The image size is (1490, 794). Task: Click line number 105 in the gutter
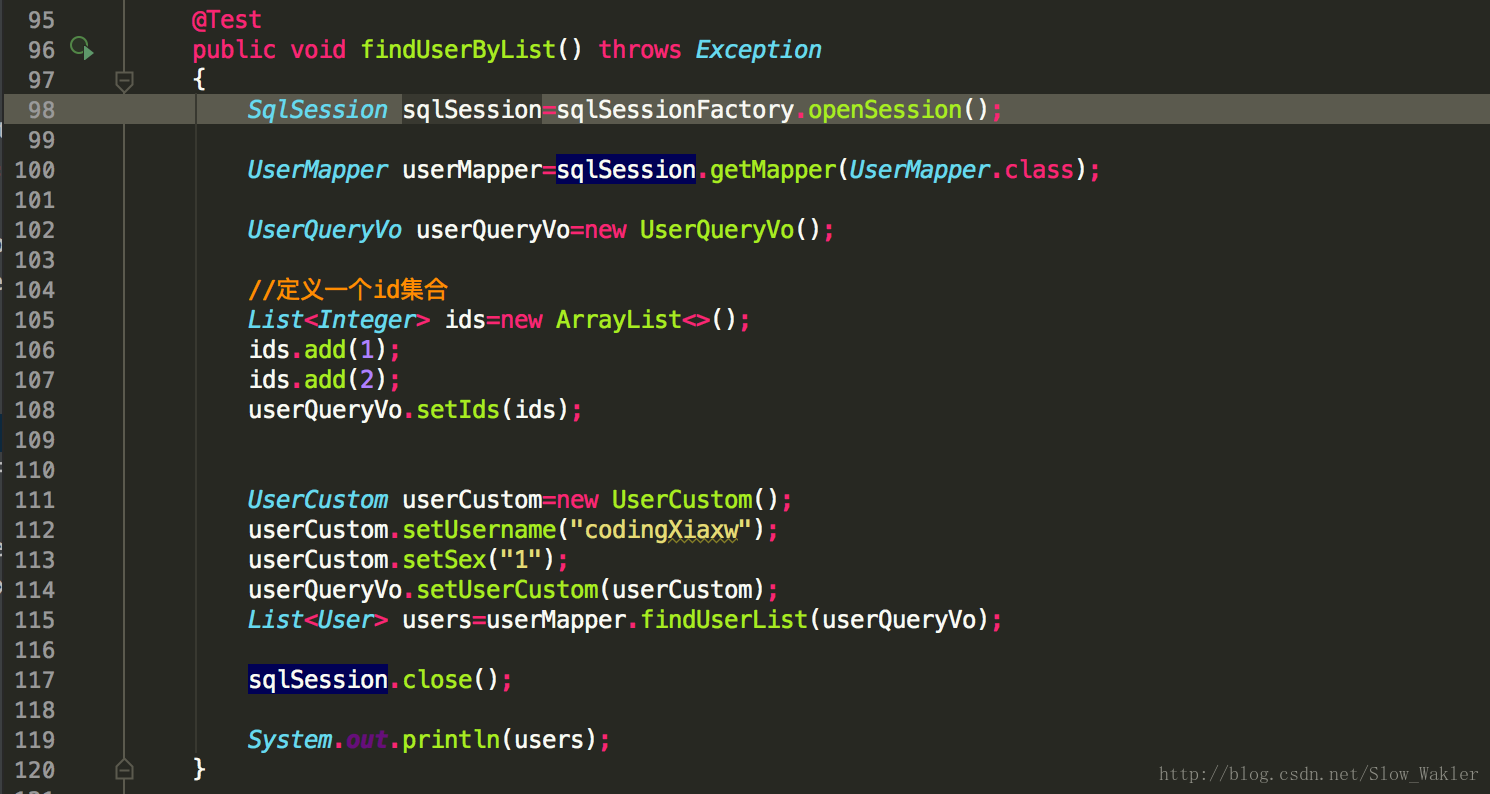click(x=35, y=320)
